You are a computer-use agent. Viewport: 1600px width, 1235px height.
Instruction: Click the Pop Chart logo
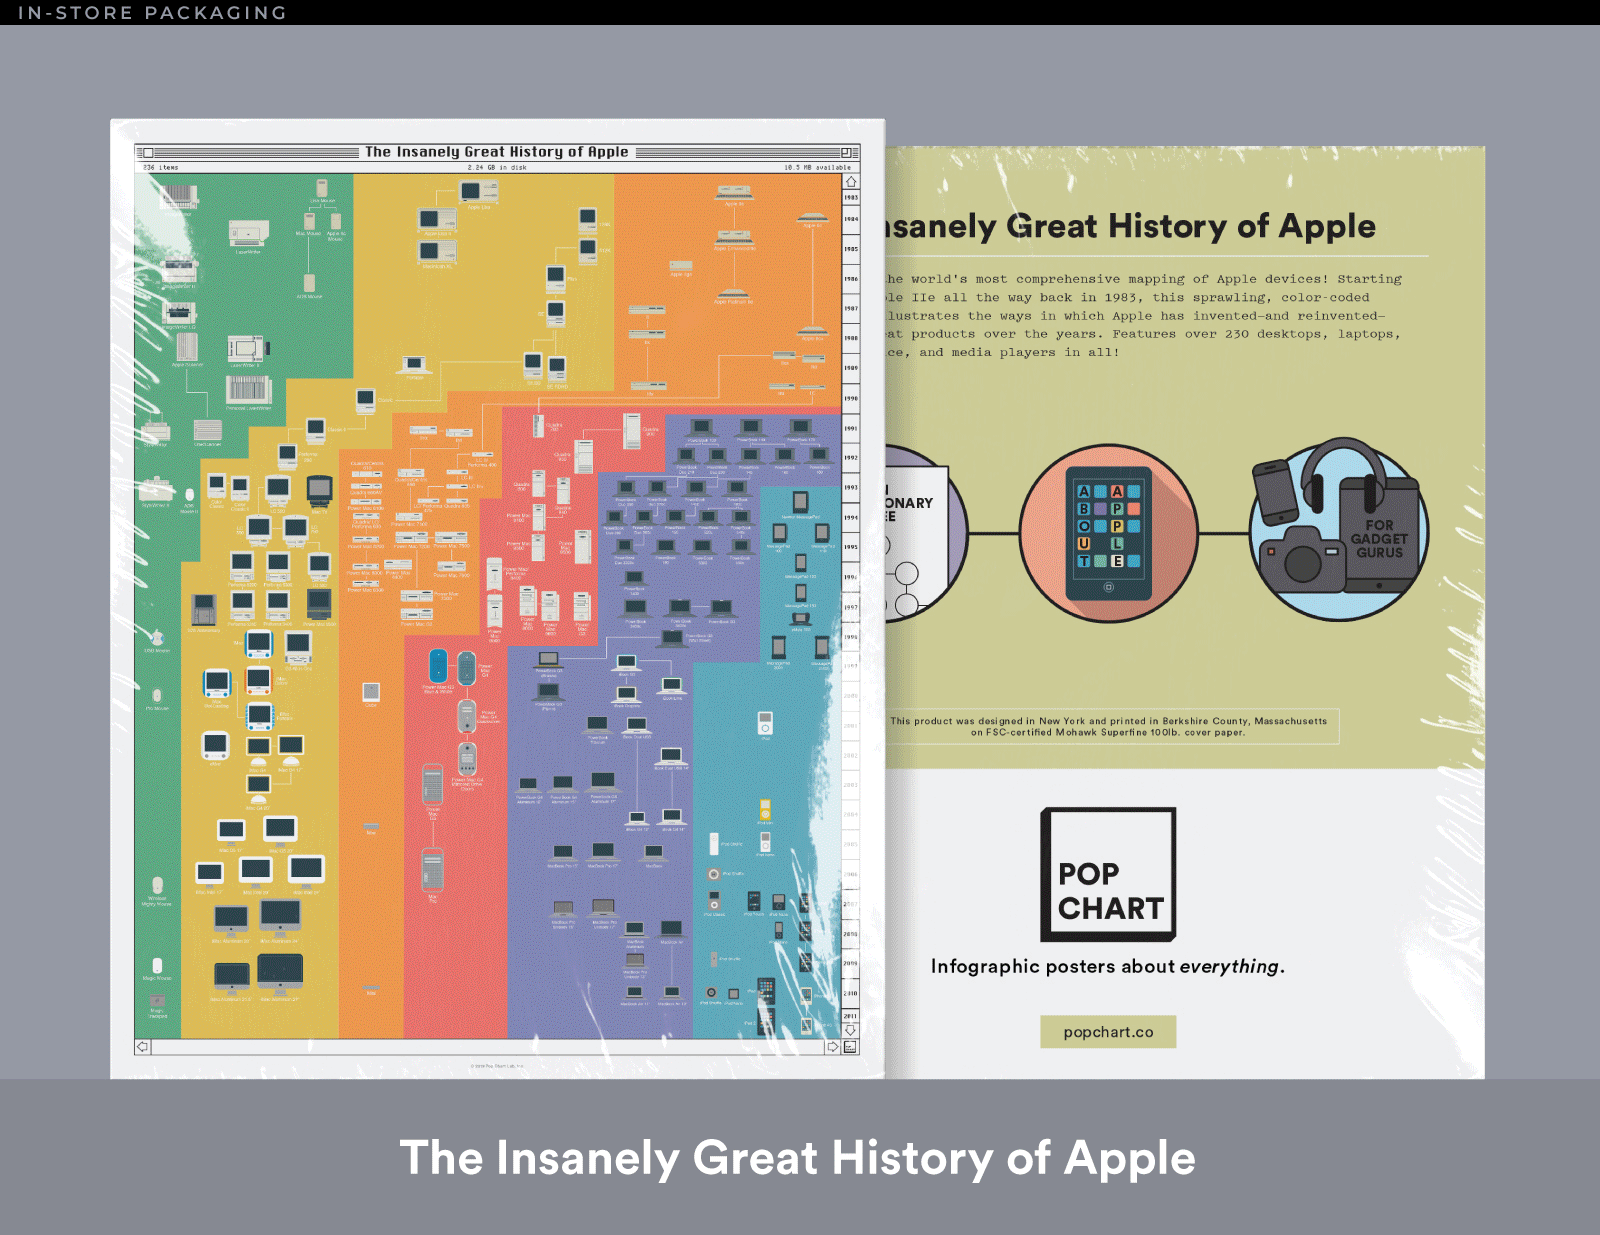(x=1108, y=875)
